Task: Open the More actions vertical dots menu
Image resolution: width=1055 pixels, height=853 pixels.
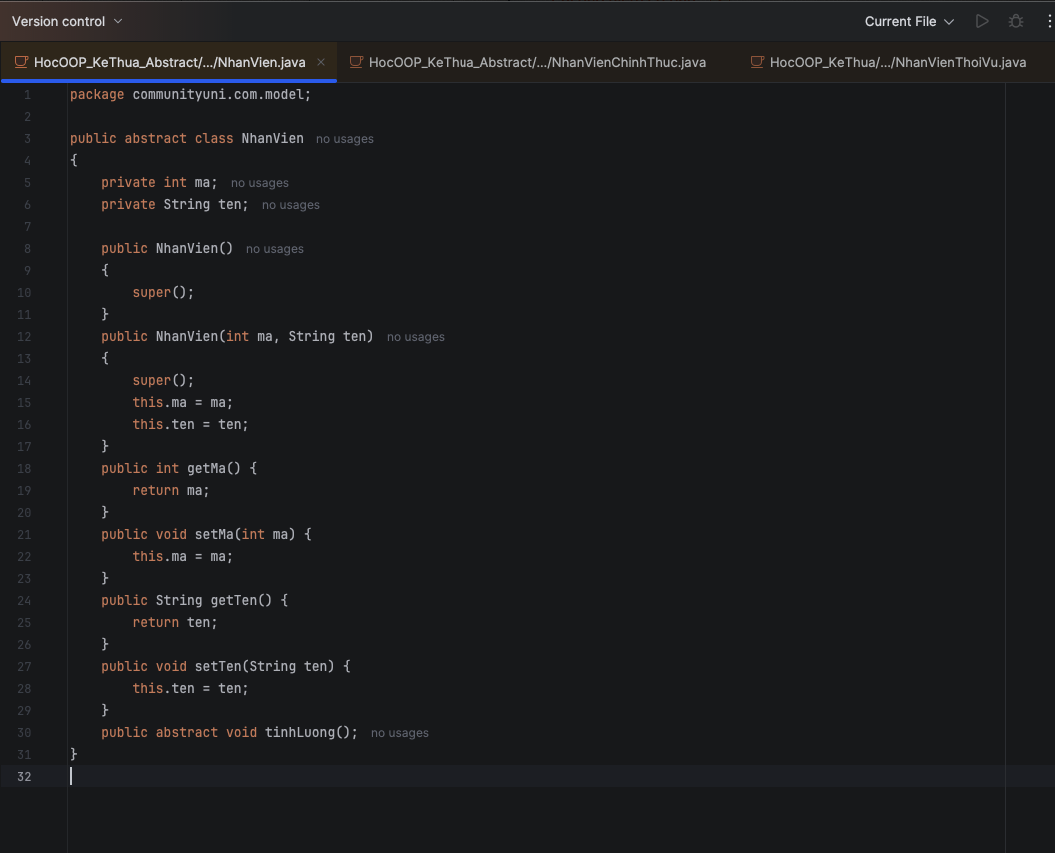Action: coord(1047,21)
